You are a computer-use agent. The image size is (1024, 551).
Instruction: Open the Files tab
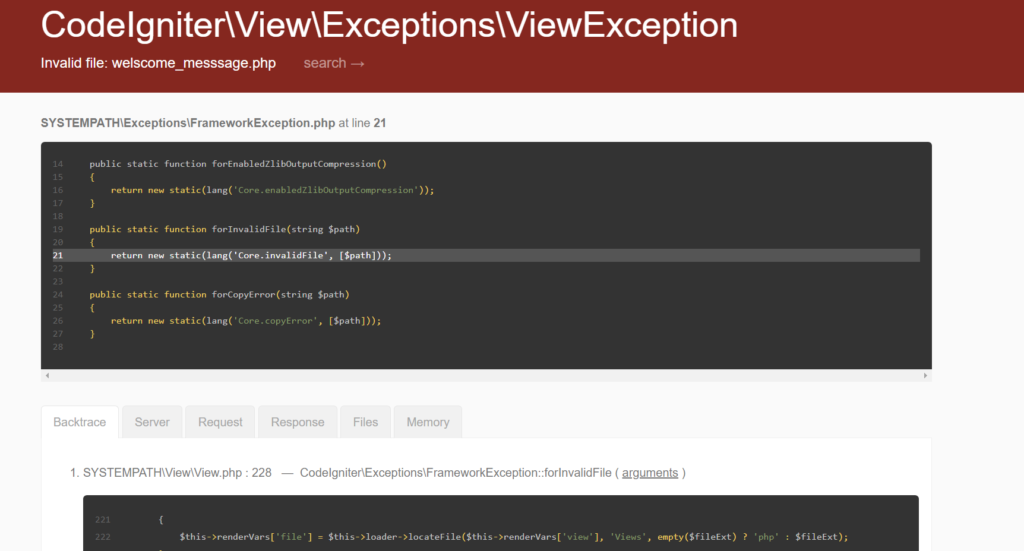coord(365,422)
